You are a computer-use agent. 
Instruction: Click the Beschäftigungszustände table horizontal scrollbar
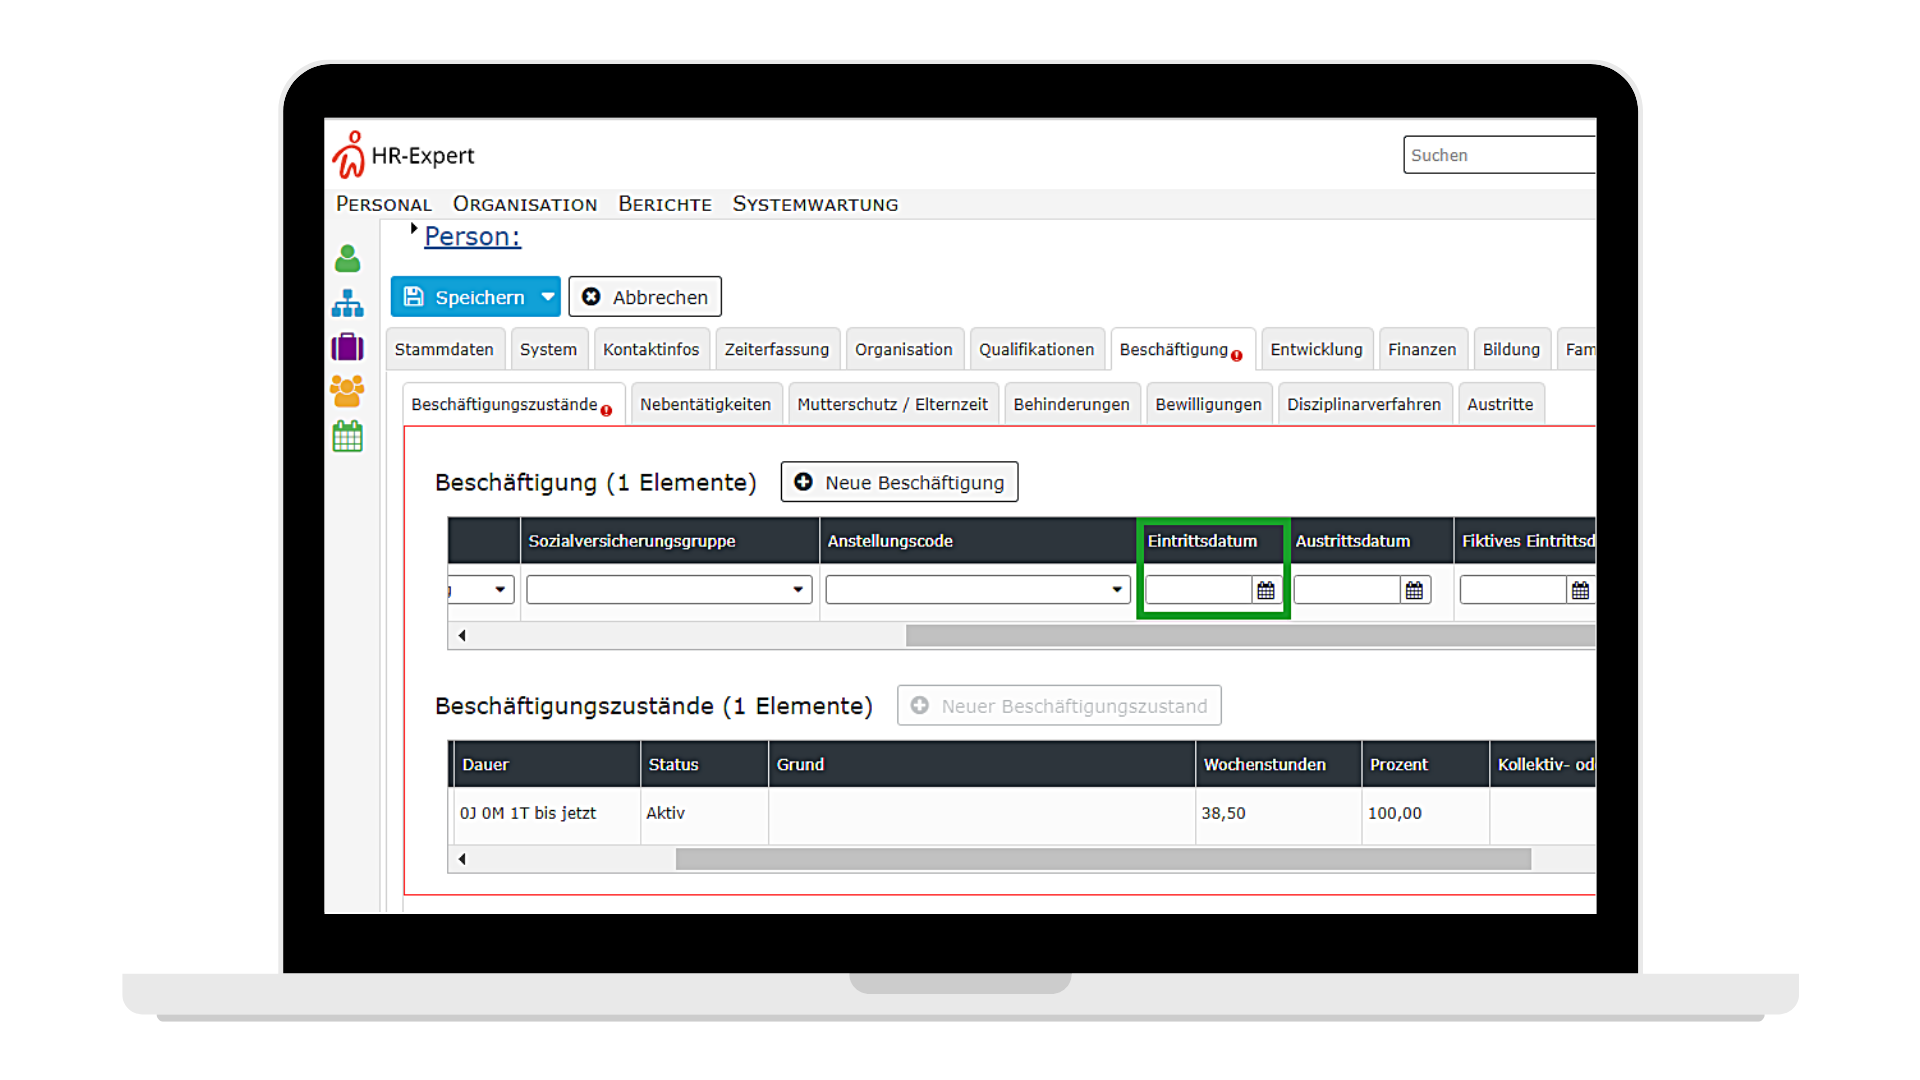[1103, 858]
